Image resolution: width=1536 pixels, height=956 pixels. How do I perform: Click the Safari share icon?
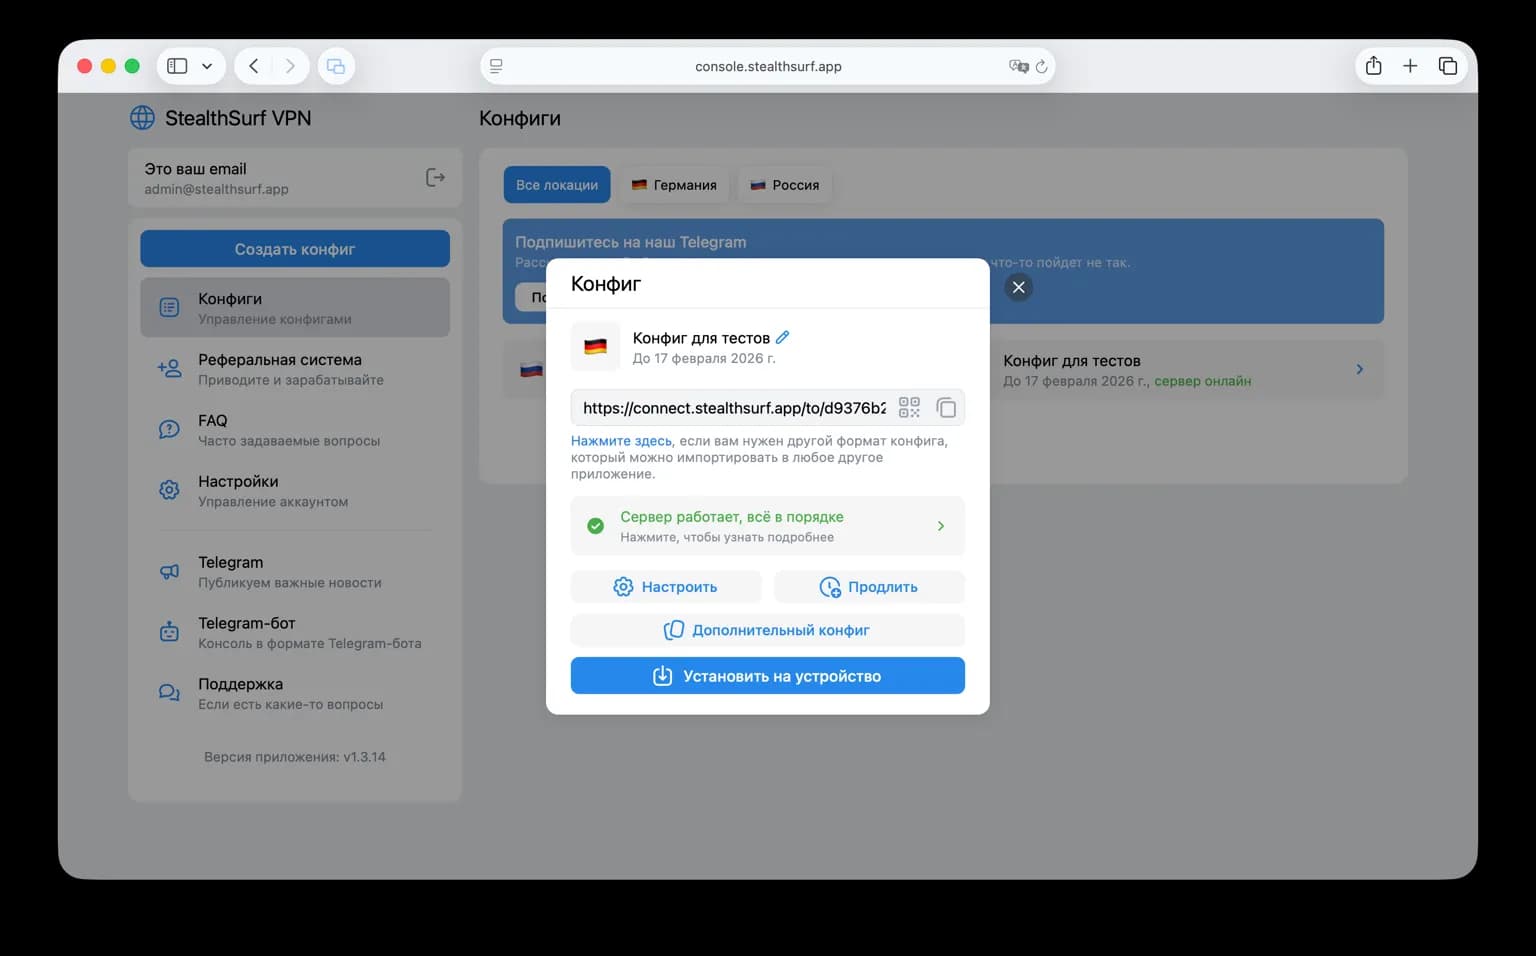(x=1373, y=66)
